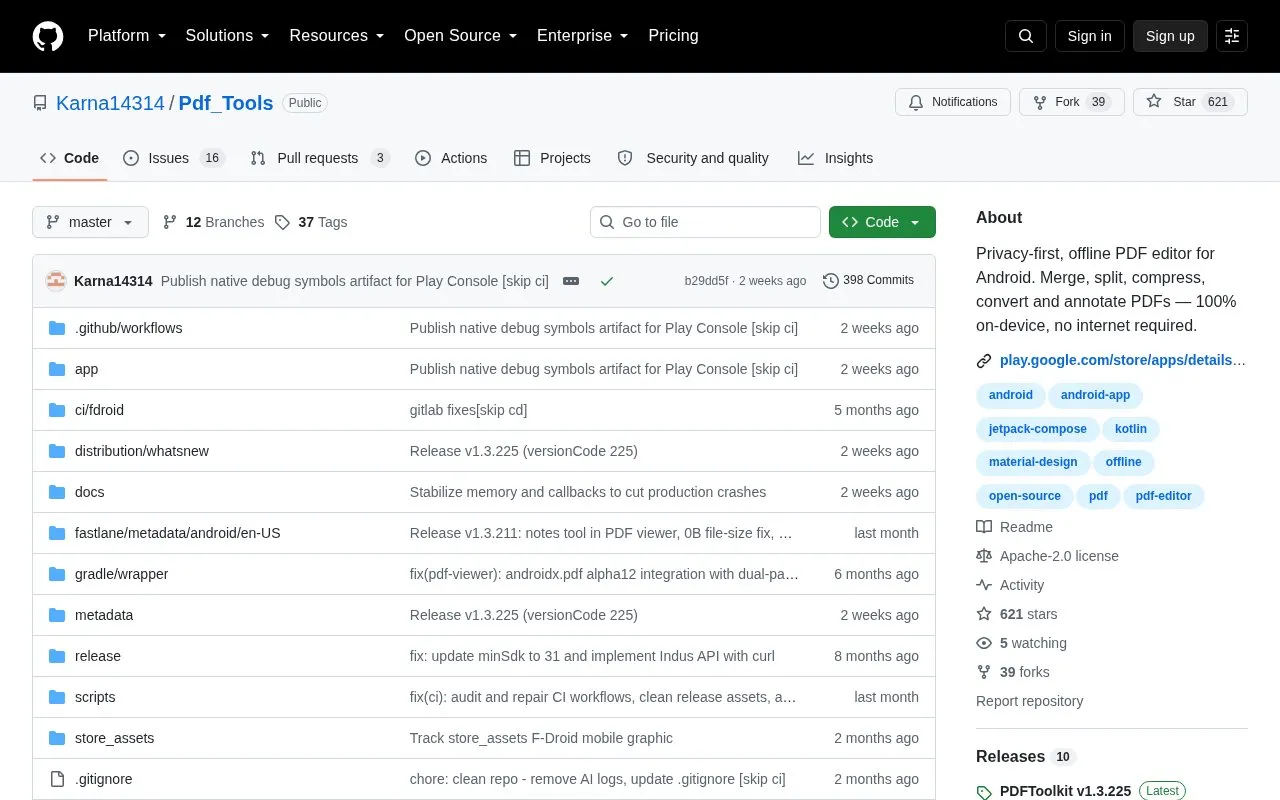Open the GitHub homepage logo
This screenshot has width=1280, height=800.
coord(48,36)
